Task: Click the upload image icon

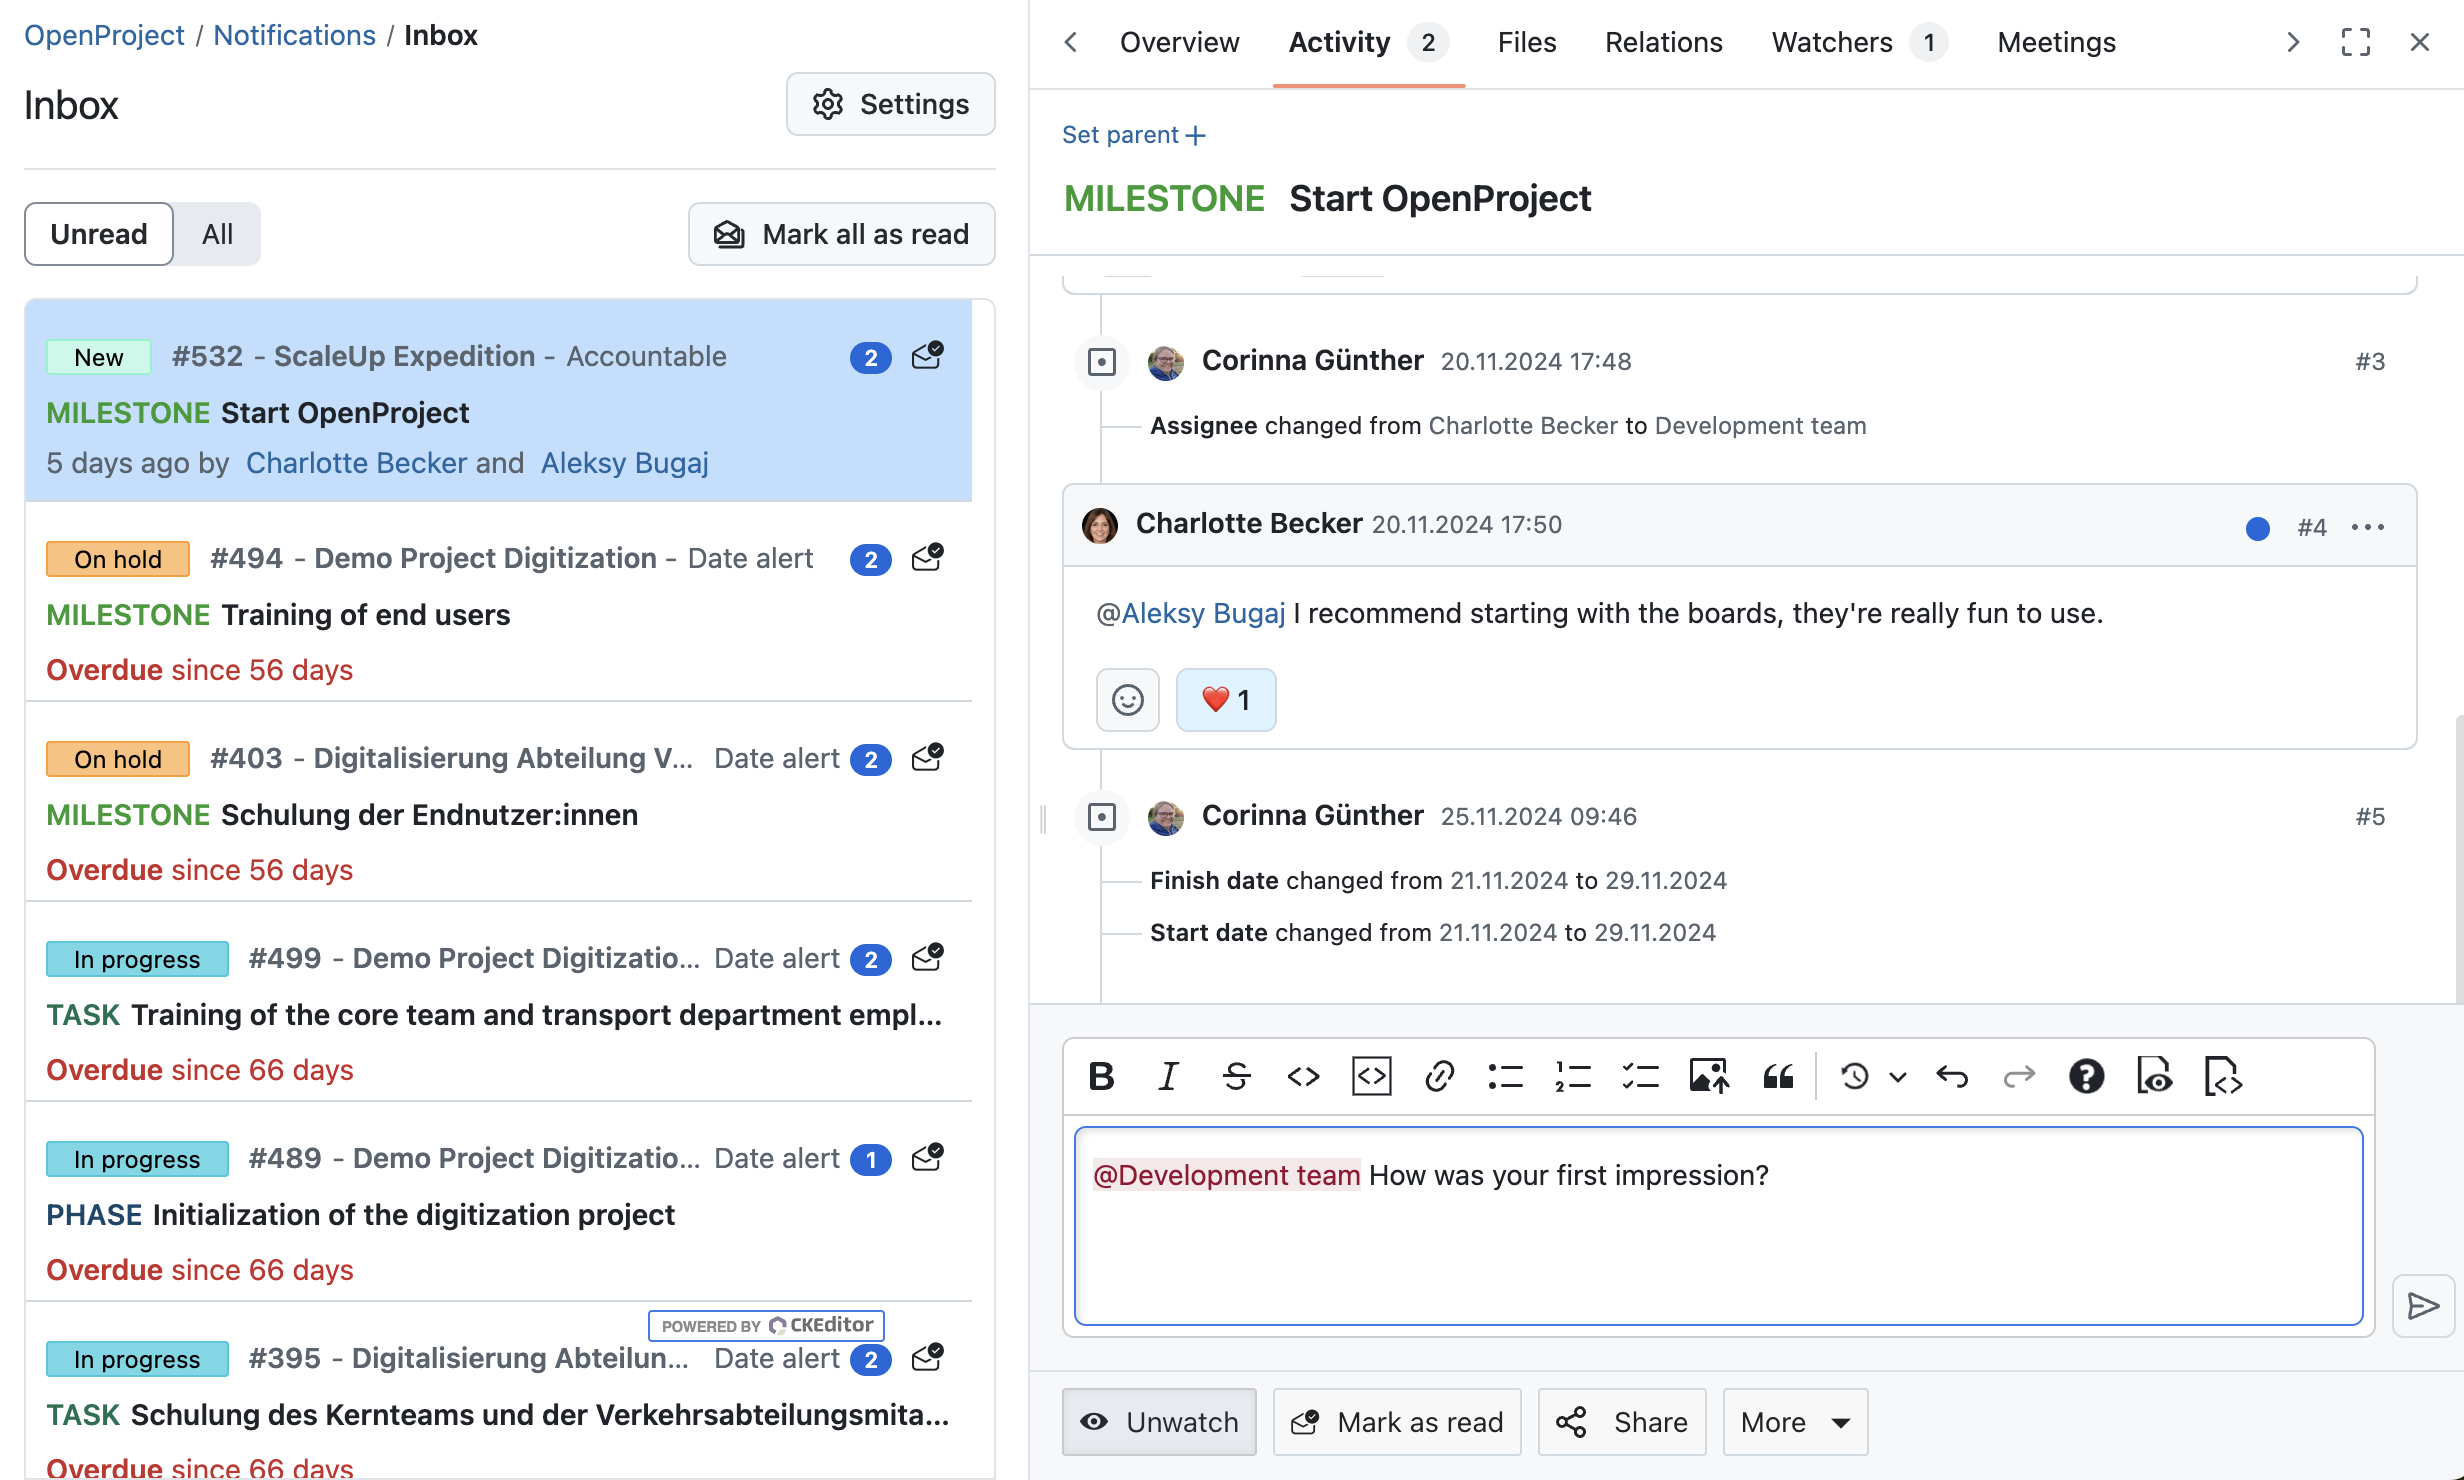Action: pos(1709,1076)
